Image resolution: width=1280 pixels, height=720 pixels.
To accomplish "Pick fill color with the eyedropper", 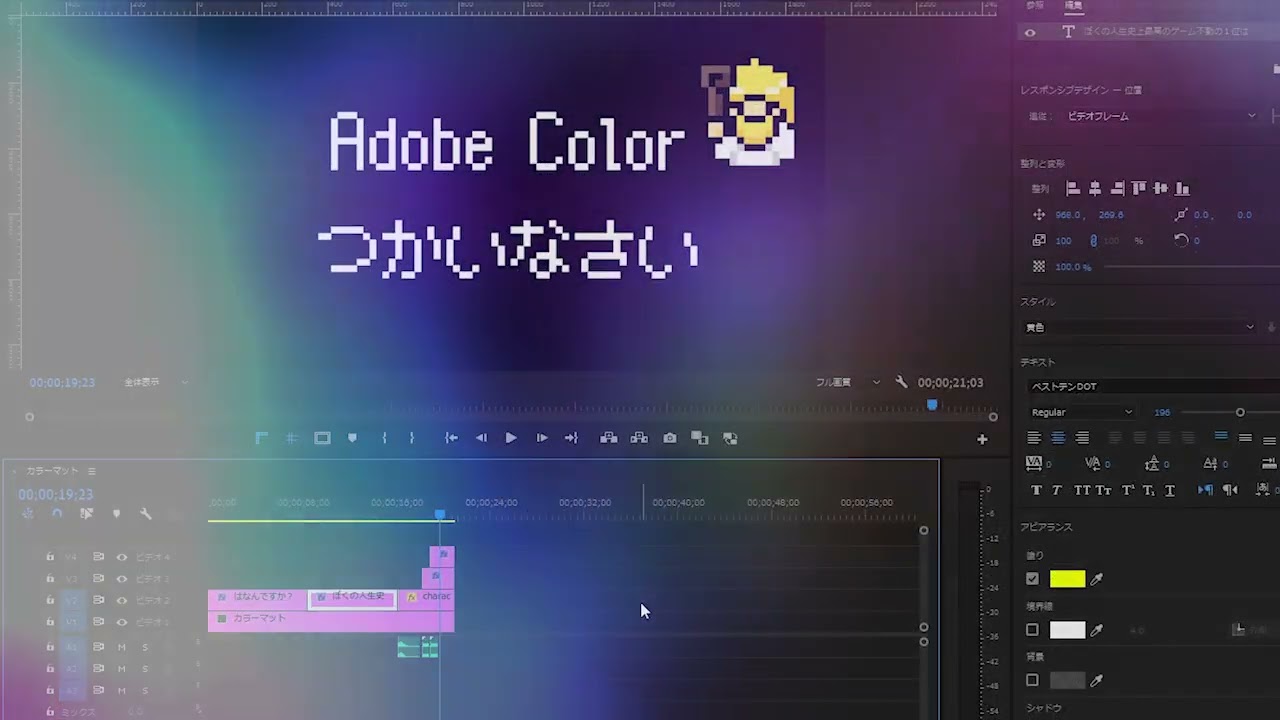I will click(1096, 579).
